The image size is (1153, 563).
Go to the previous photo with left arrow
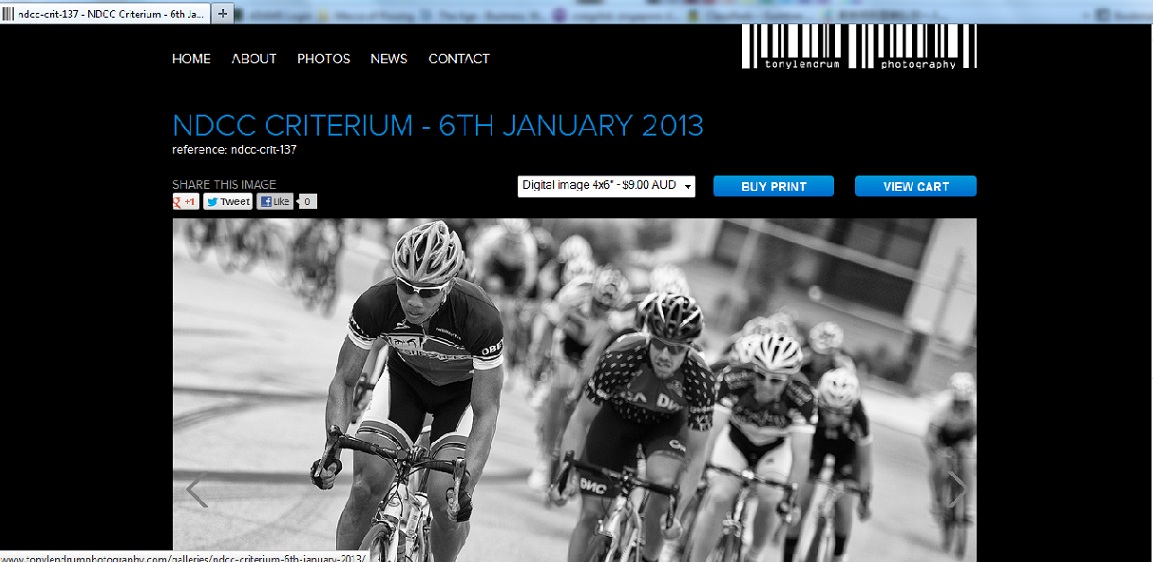[x=196, y=492]
